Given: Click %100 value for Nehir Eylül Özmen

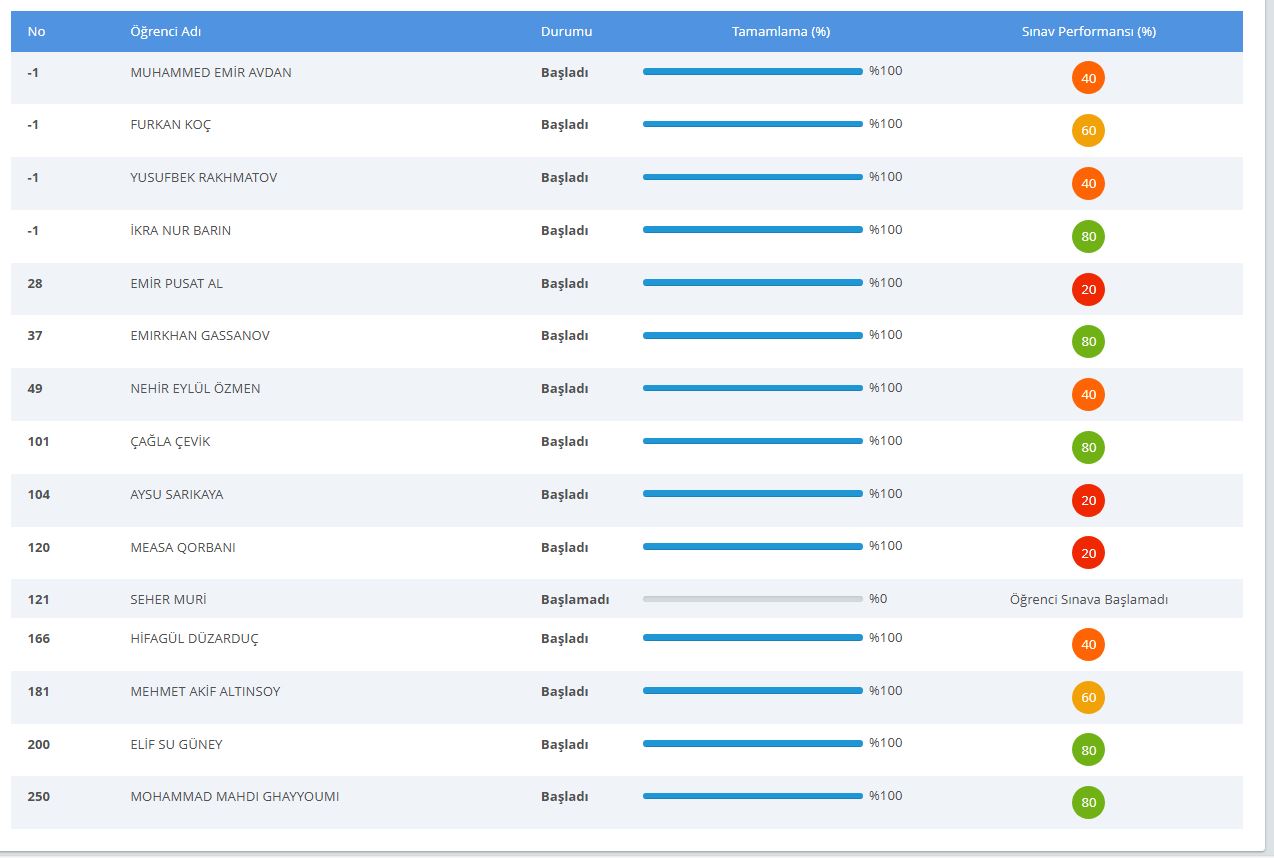Looking at the screenshot, I should click(886, 388).
